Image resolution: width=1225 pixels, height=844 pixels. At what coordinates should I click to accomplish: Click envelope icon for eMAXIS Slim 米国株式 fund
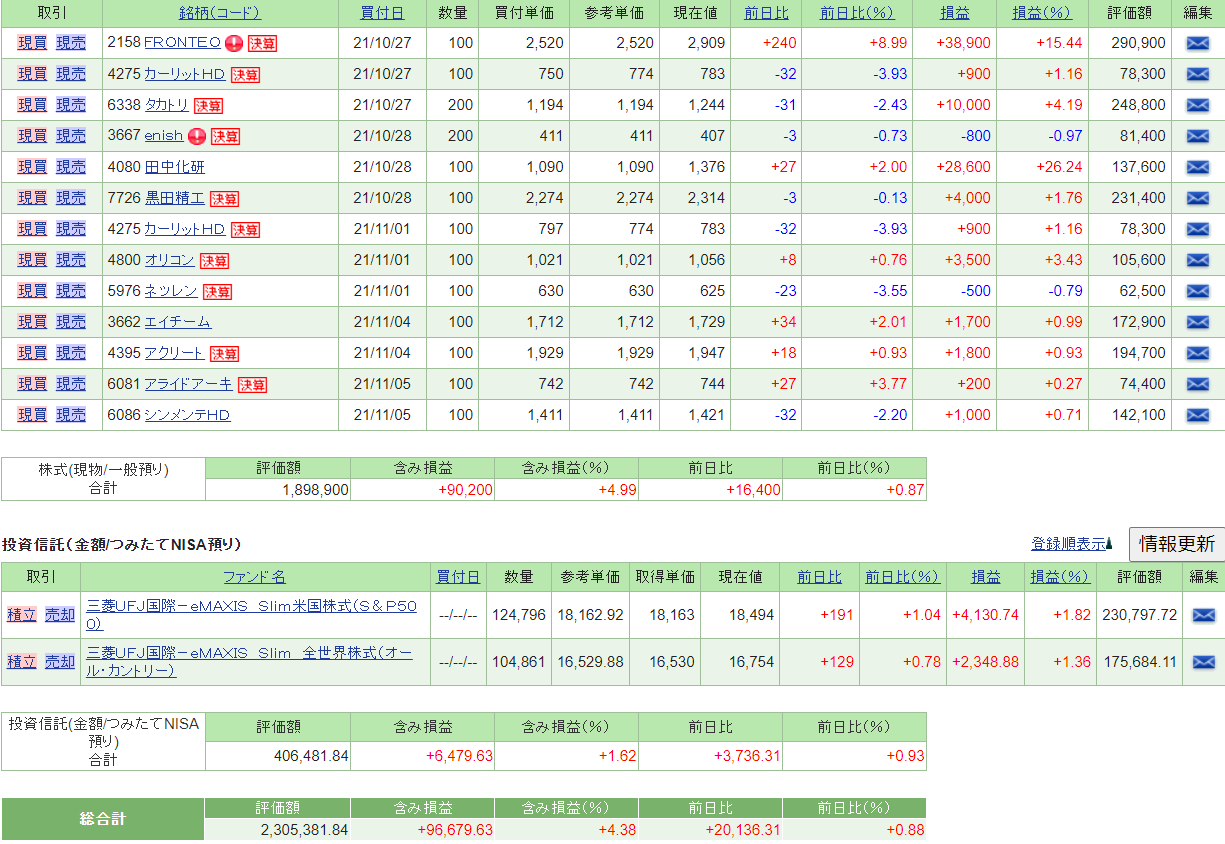tap(1204, 615)
